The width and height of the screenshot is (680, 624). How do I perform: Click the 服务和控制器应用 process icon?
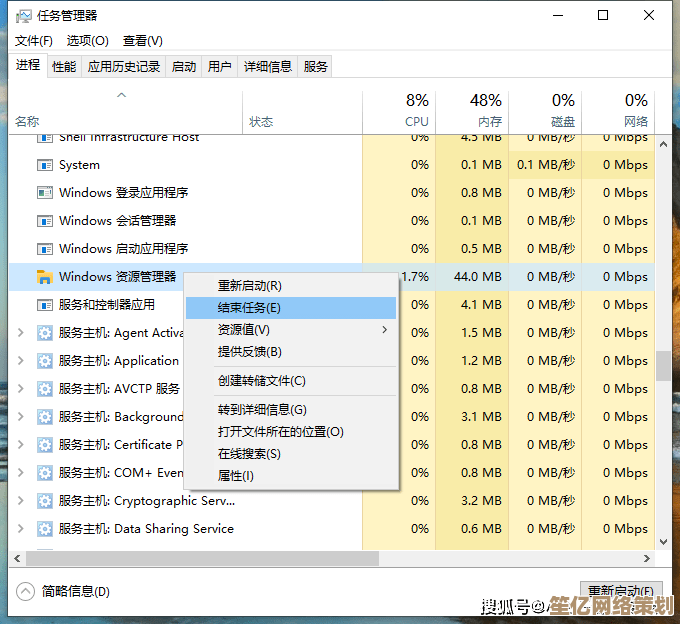click(x=44, y=305)
